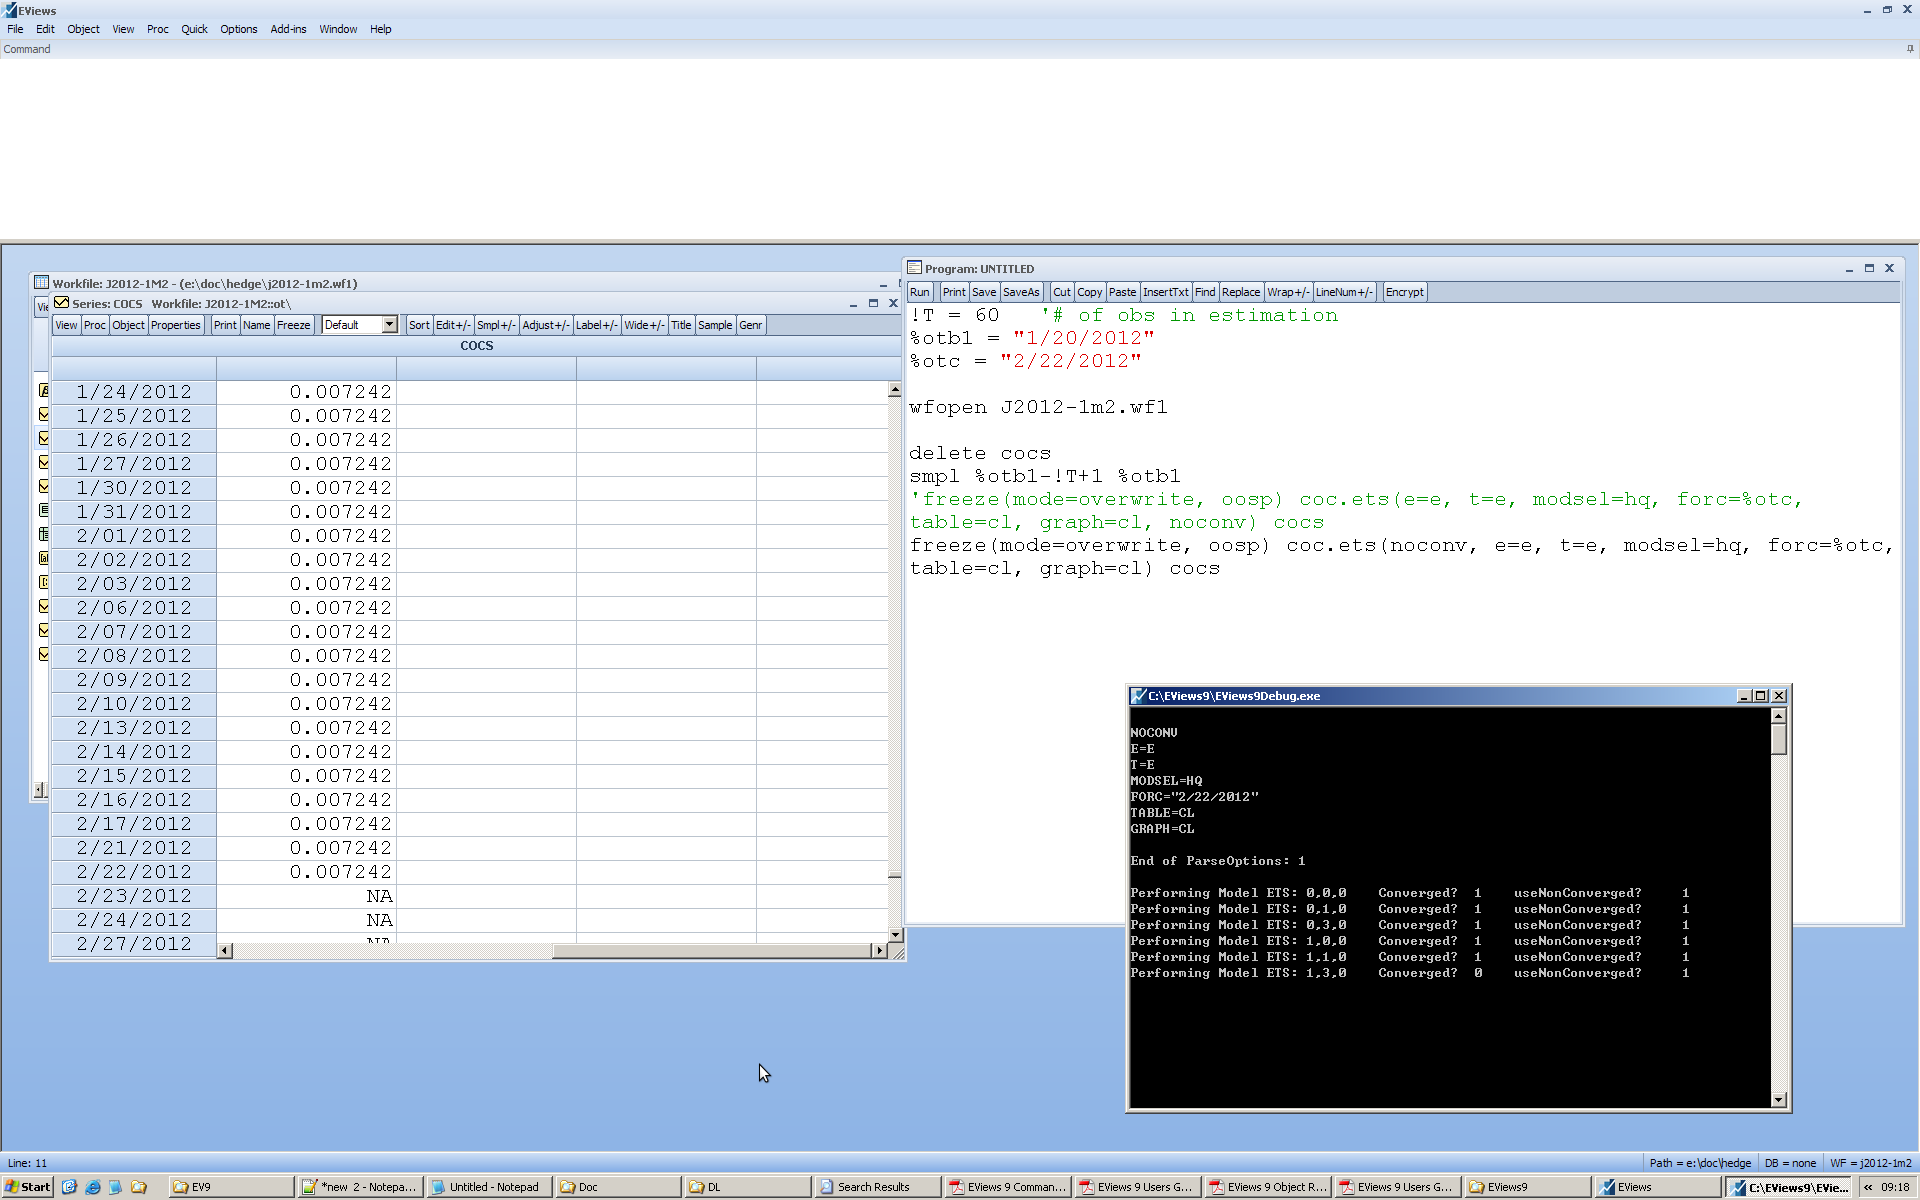Click the Start button
The image size is (1920, 1200).
[x=27, y=1187]
